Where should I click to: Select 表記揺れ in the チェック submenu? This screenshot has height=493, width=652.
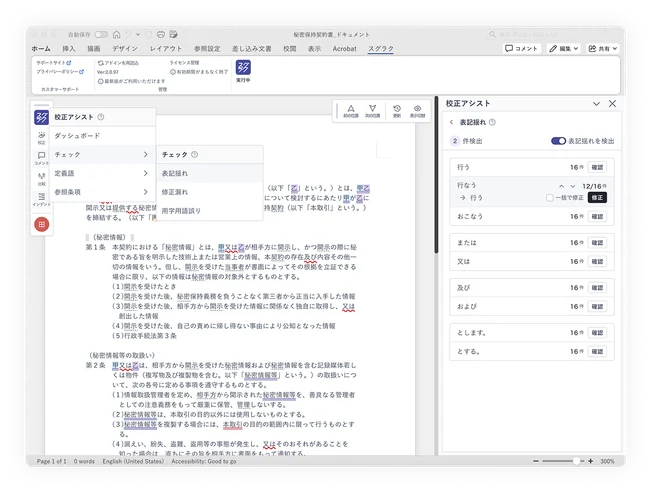tap(210, 173)
